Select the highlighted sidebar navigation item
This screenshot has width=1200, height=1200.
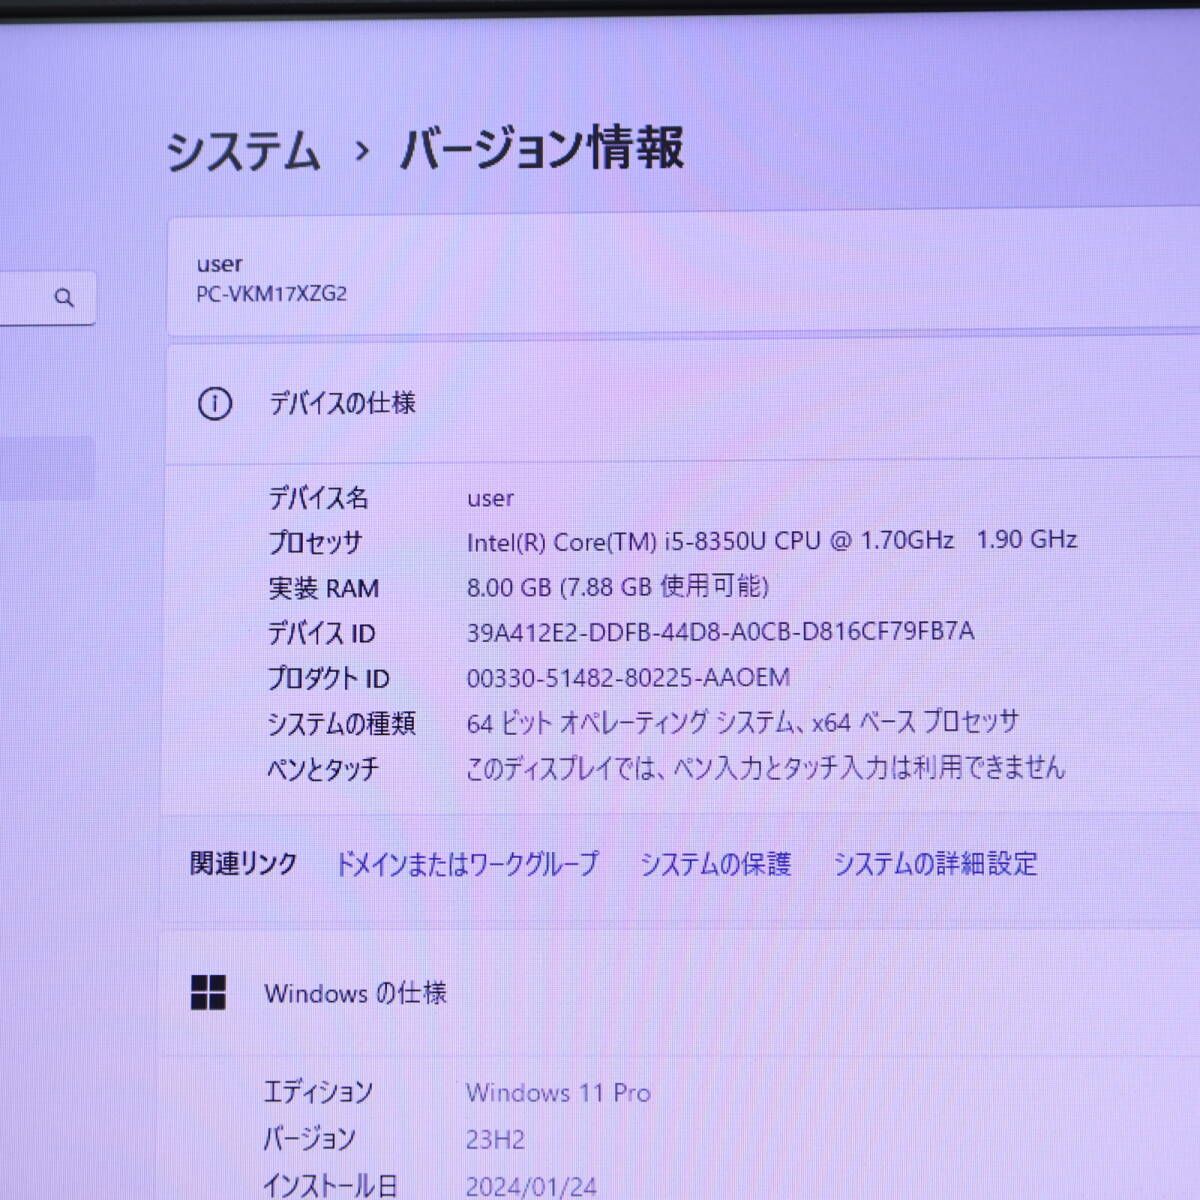(x=47, y=468)
